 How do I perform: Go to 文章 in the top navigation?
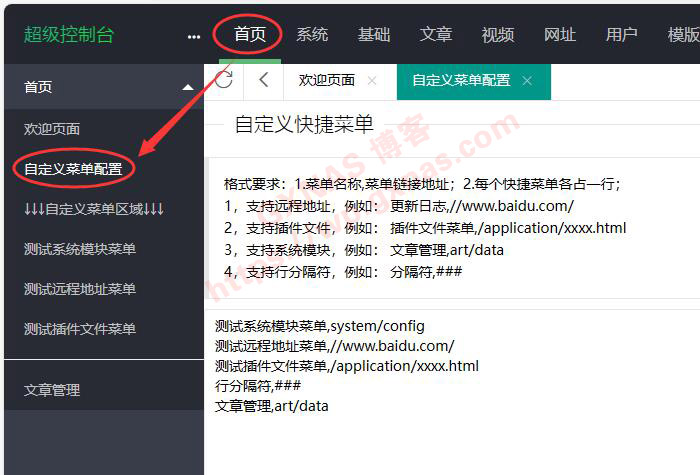tap(436, 35)
